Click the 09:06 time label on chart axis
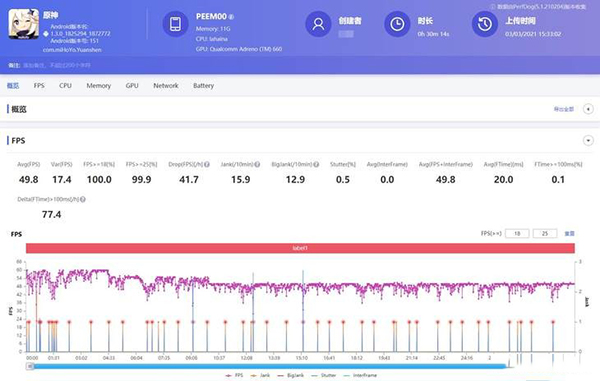Screen dimensions: 600x381 [x=191, y=358]
